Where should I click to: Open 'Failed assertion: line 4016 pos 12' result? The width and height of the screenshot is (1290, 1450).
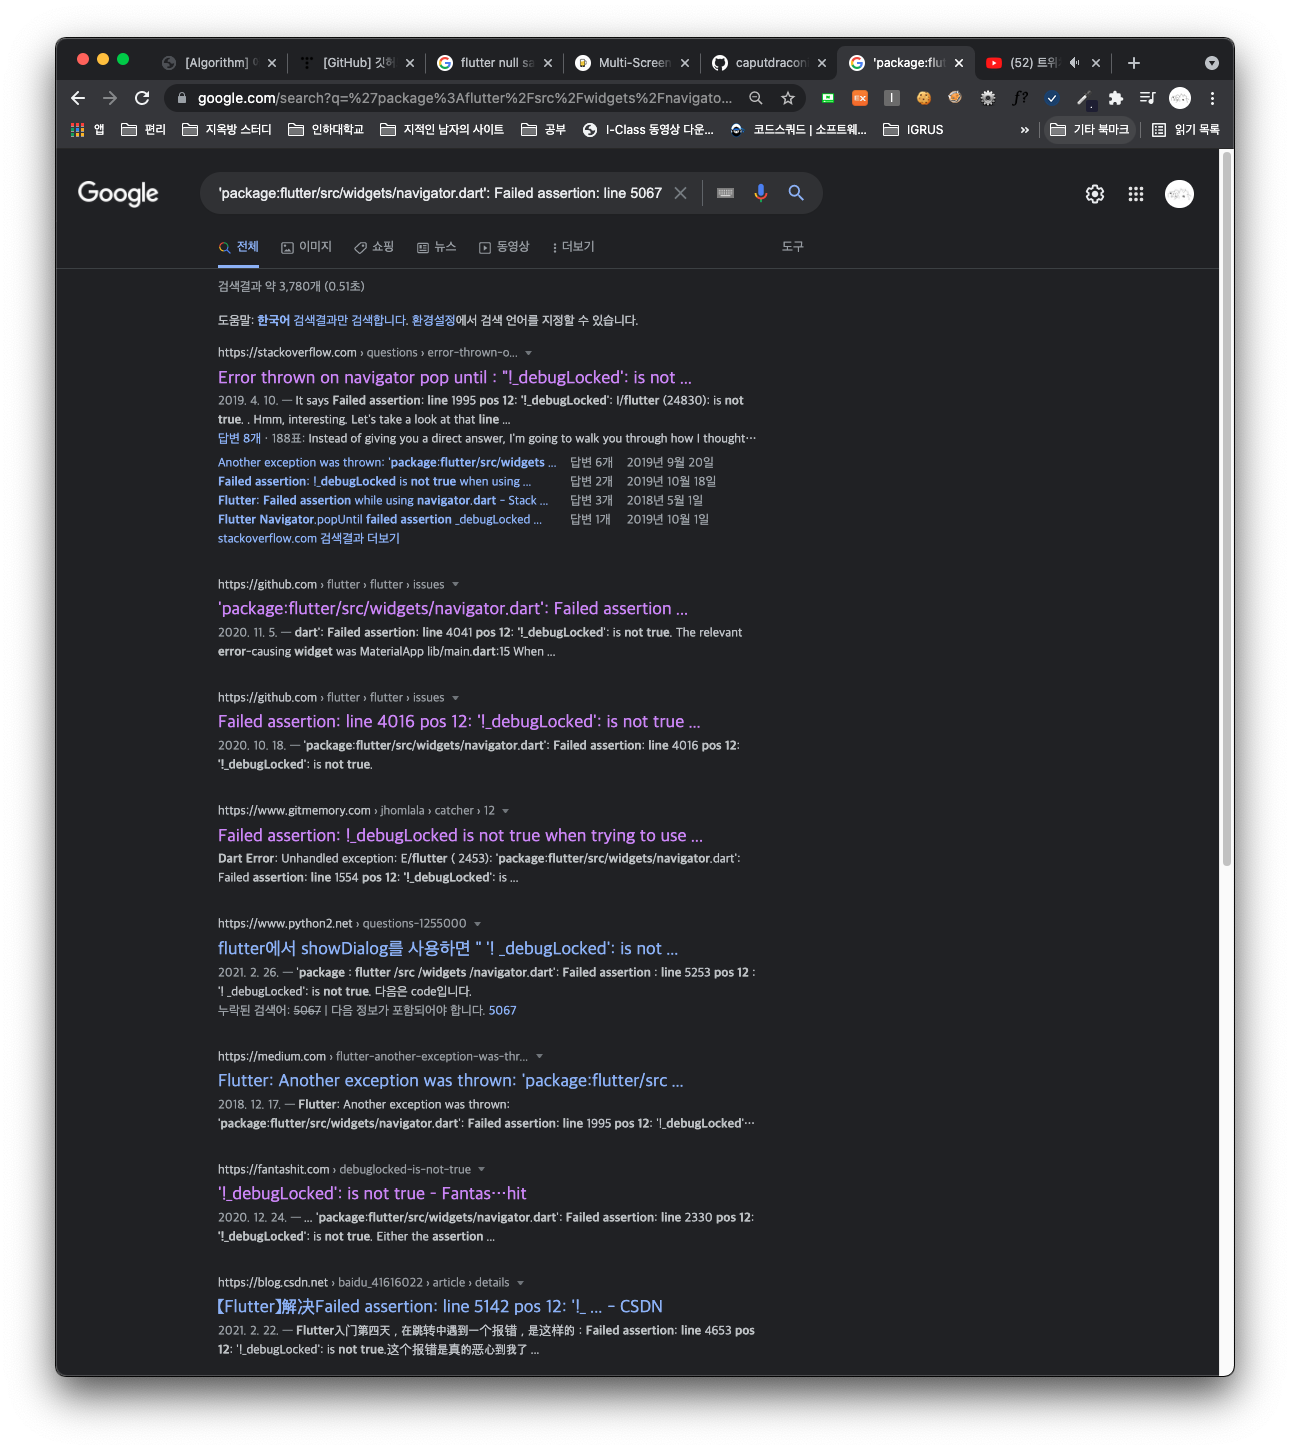459,722
